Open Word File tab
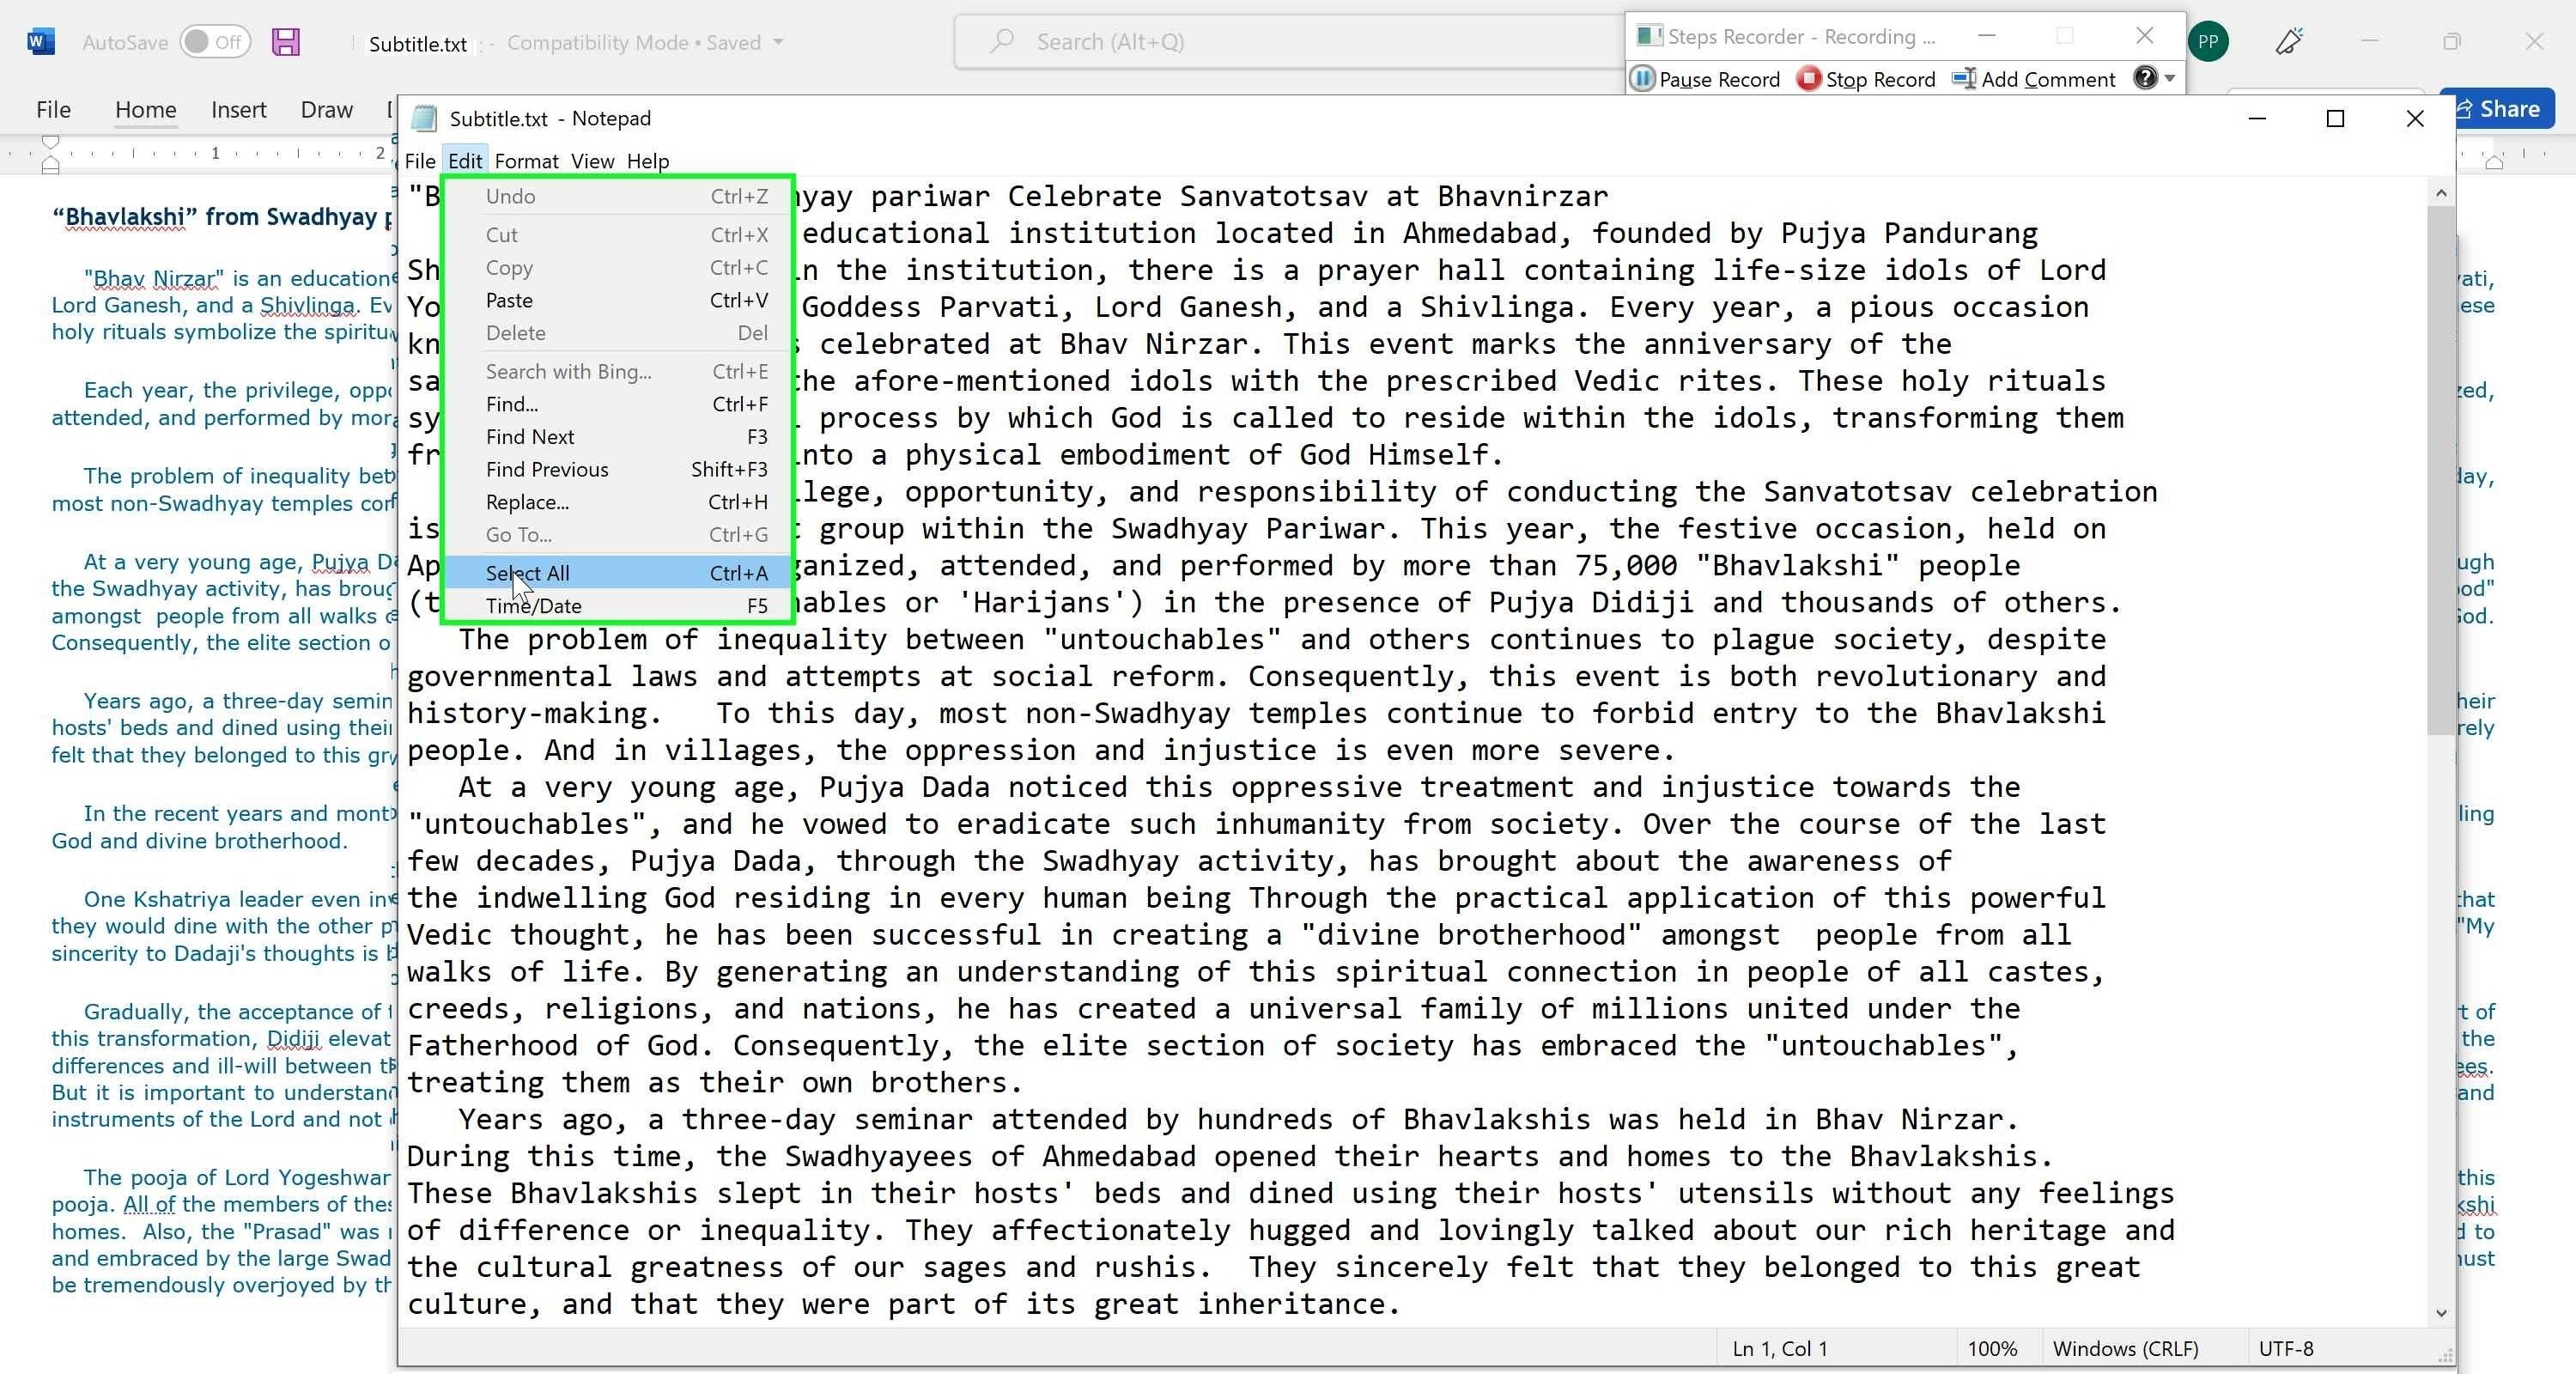This screenshot has height=1374, width=2576. [x=53, y=109]
